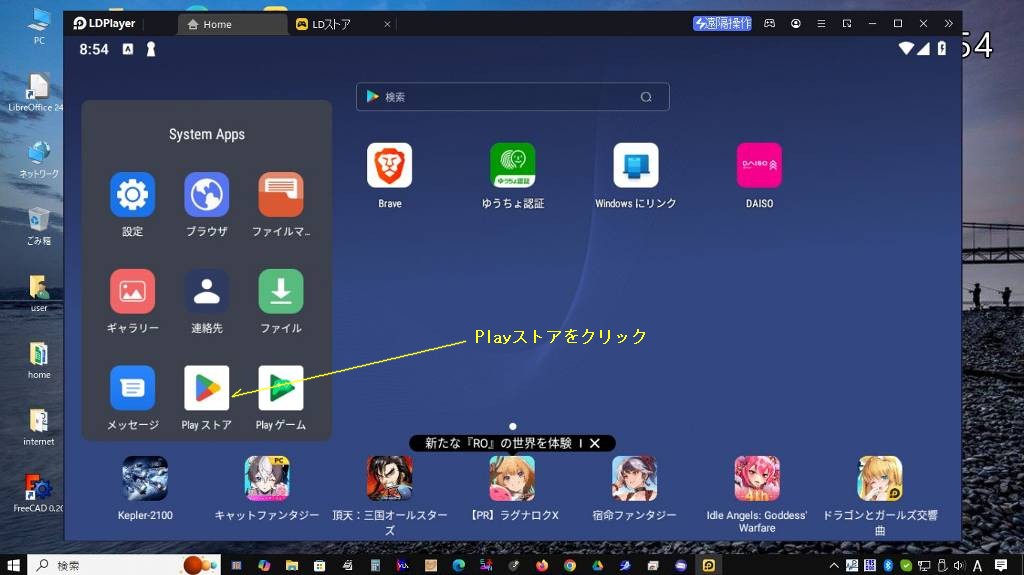Click the Bluetooth tray icon
The width and height of the screenshot is (1024, 575).
pos(888,566)
